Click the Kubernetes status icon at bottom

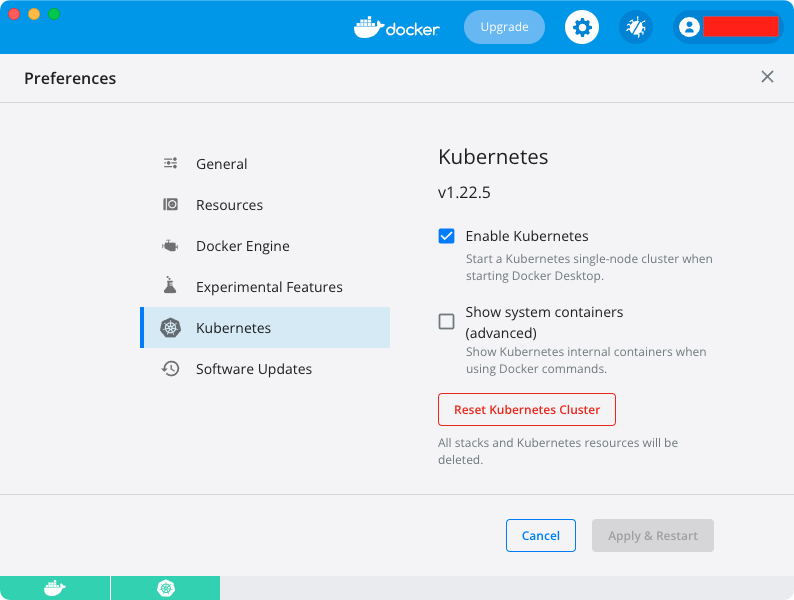click(165, 588)
